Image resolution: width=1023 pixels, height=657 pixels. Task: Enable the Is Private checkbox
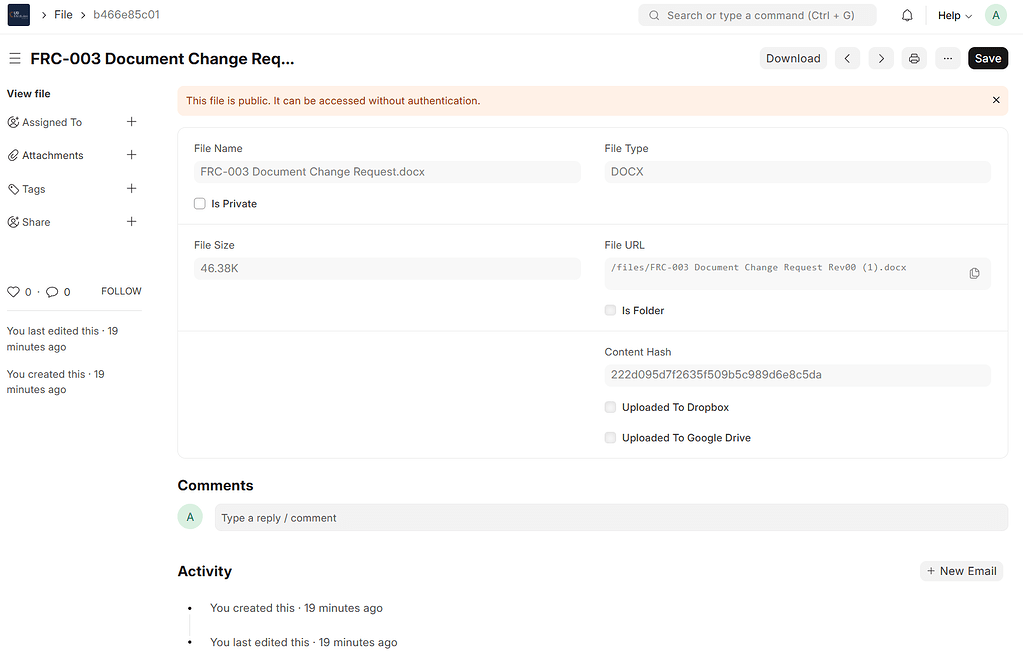tap(199, 203)
